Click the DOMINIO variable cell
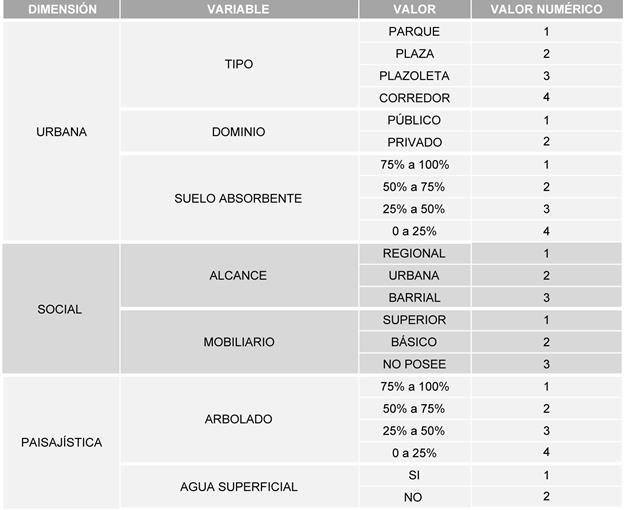624x510 pixels. (239, 131)
